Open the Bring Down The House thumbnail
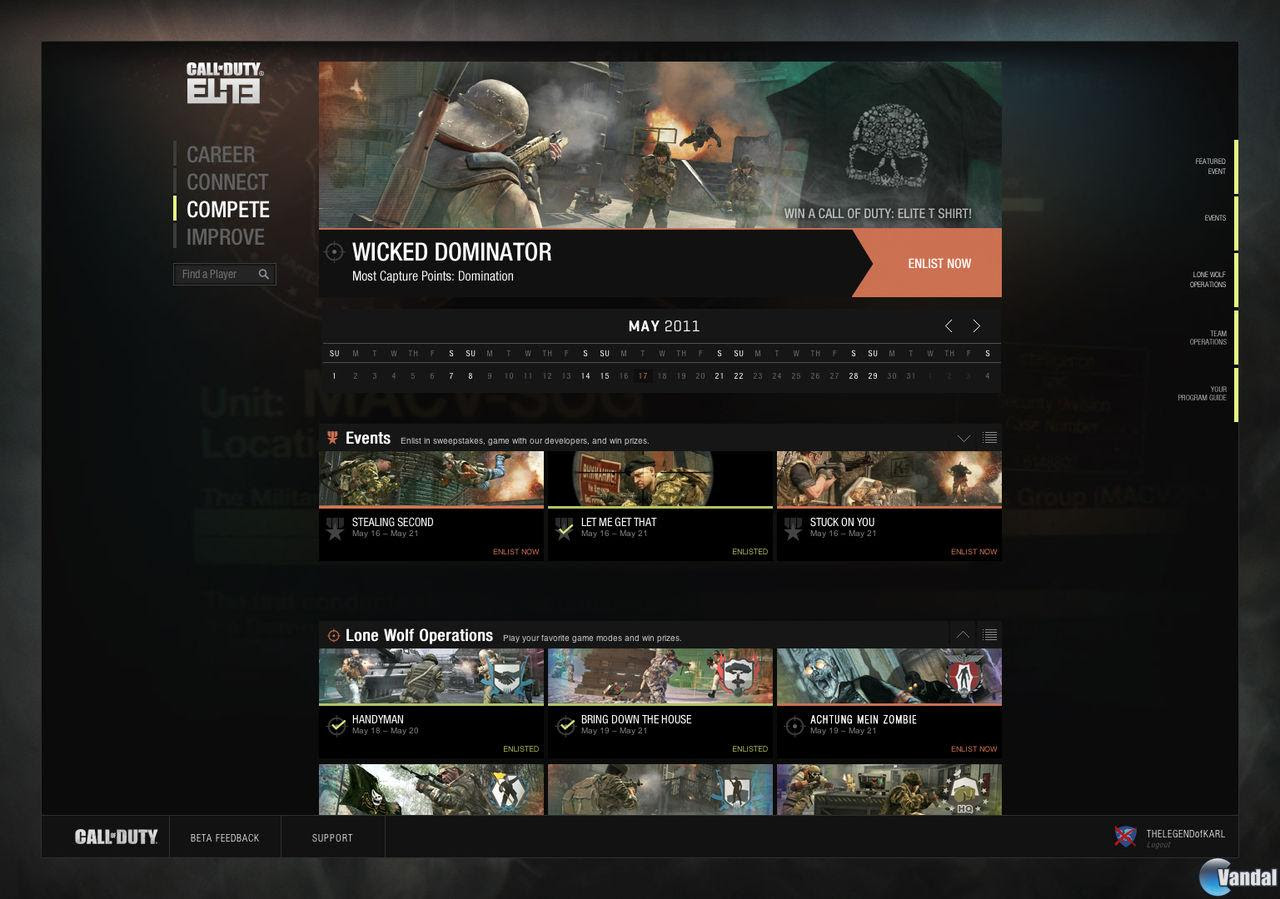This screenshot has height=899, width=1280. click(660, 677)
